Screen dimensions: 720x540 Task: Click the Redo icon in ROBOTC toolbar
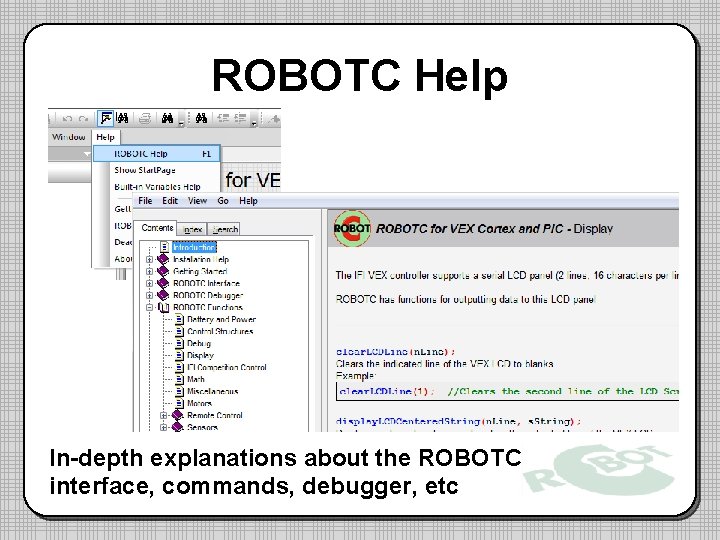(x=83, y=119)
